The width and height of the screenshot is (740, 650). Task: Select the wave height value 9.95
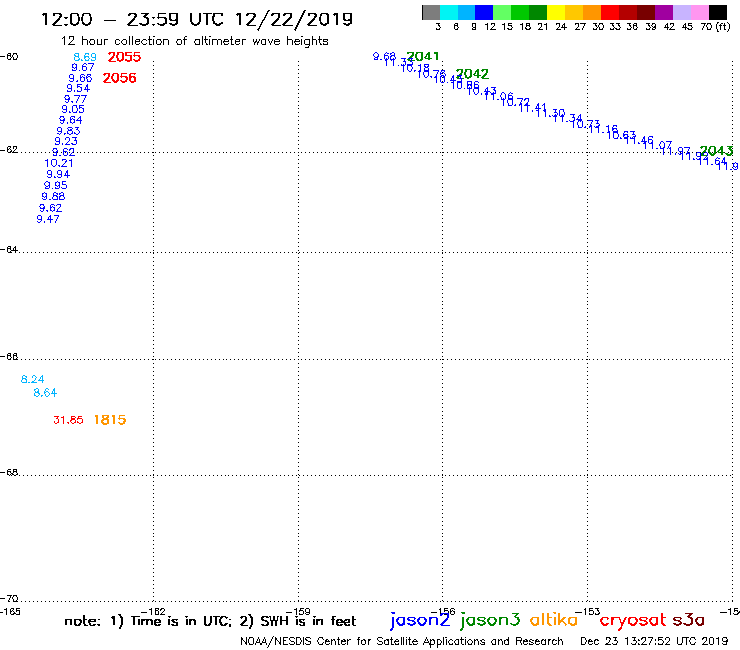[x=56, y=186]
